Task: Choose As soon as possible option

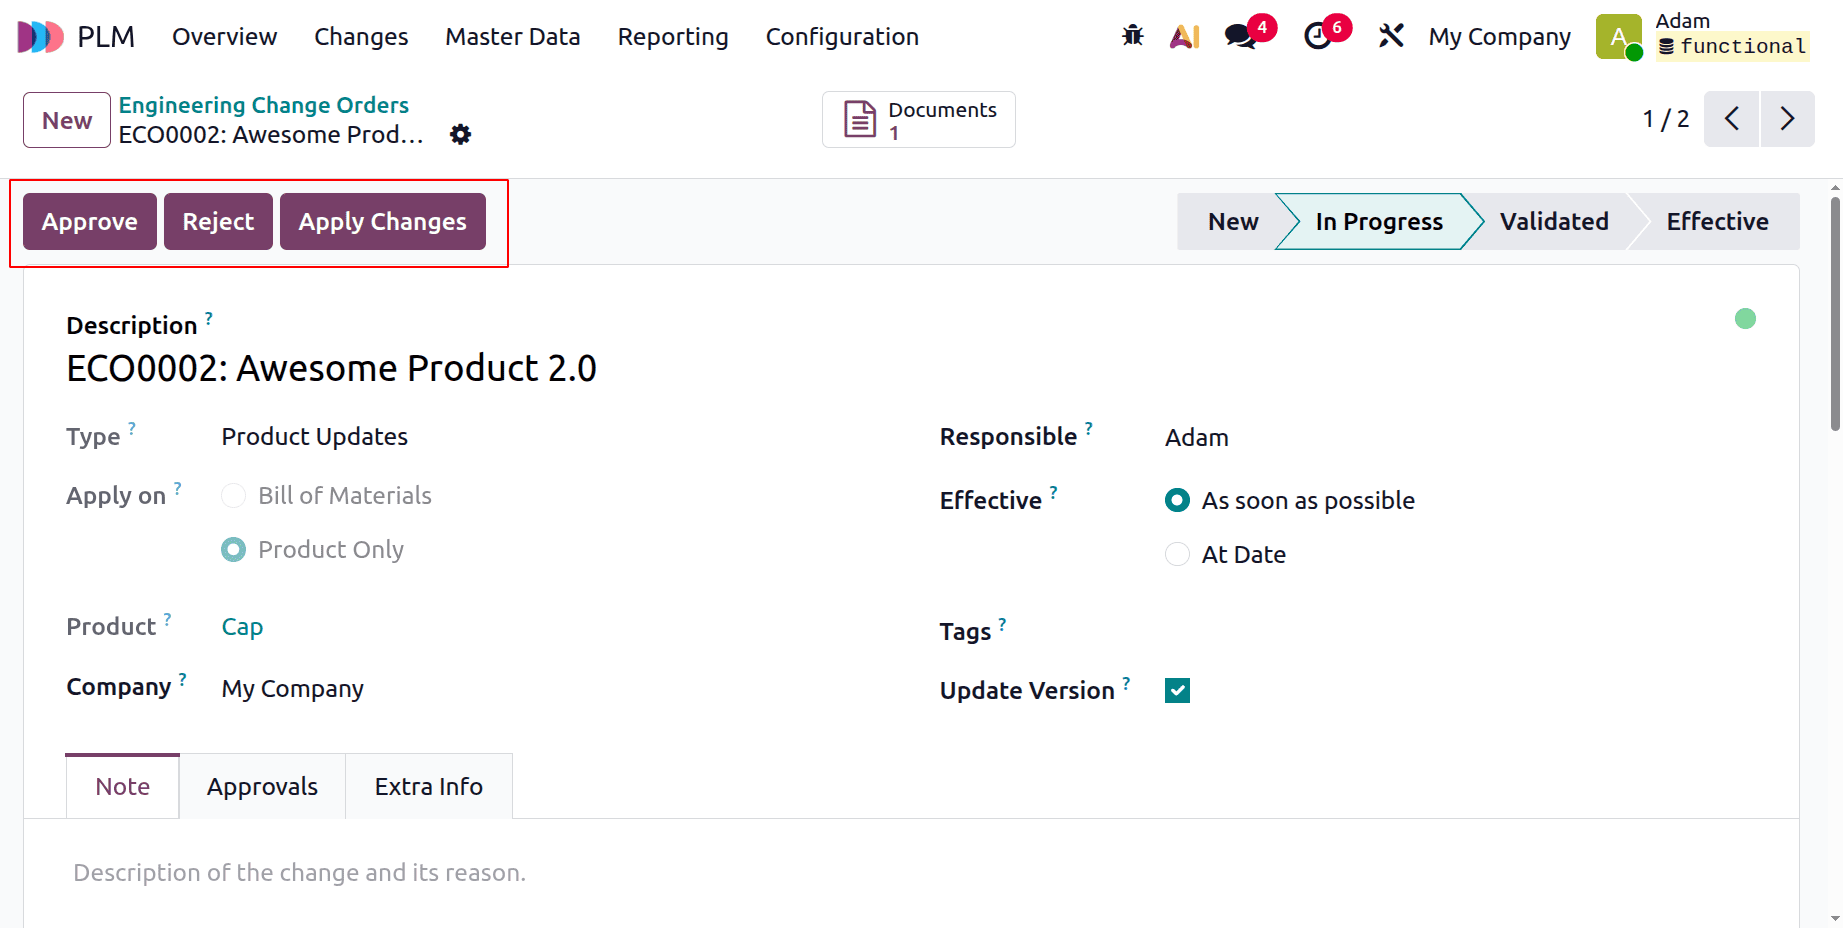Action: [1178, 500]
